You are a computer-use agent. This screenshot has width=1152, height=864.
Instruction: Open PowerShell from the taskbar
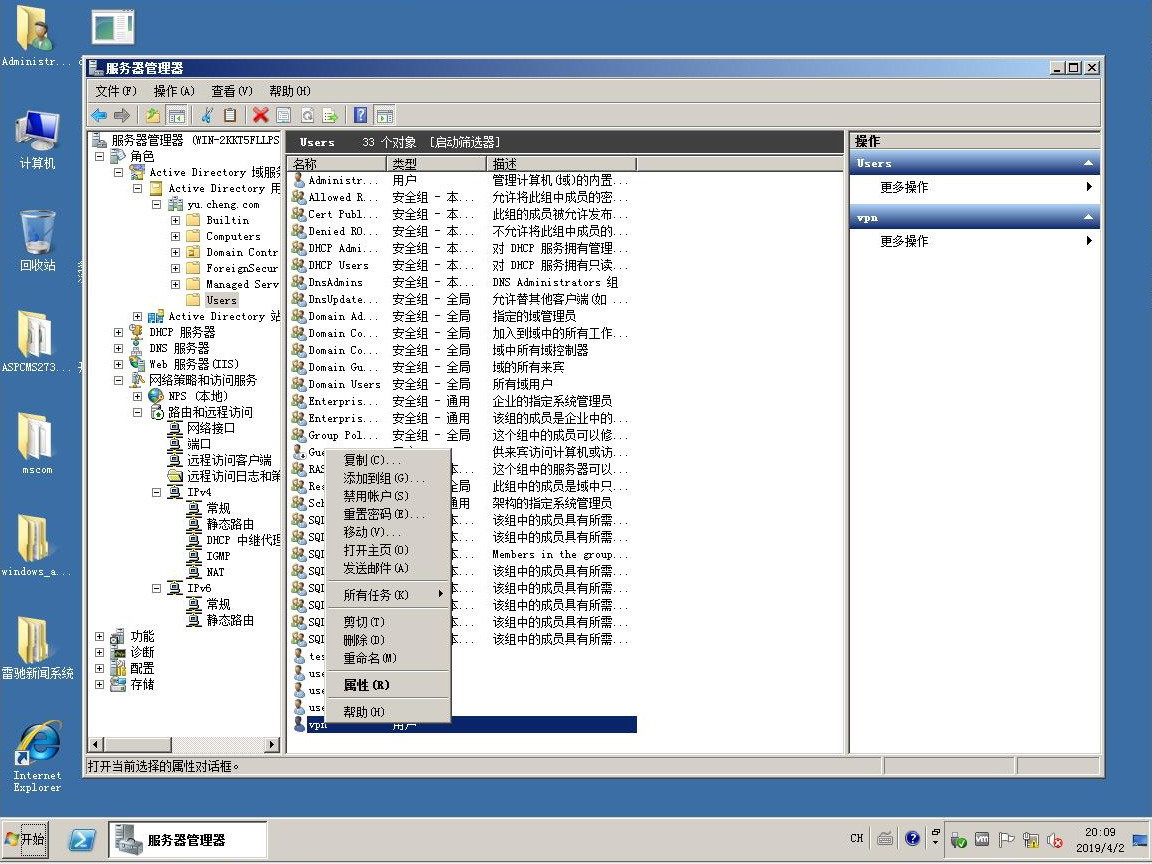coord(82,840)
